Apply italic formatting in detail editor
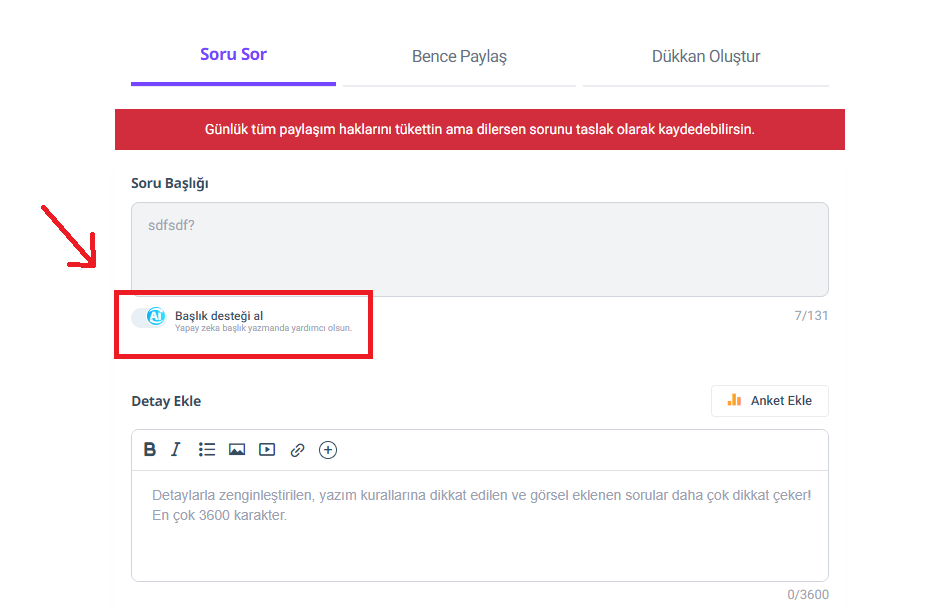This screenshot has width=949, height=608. [x=176, y=449]
